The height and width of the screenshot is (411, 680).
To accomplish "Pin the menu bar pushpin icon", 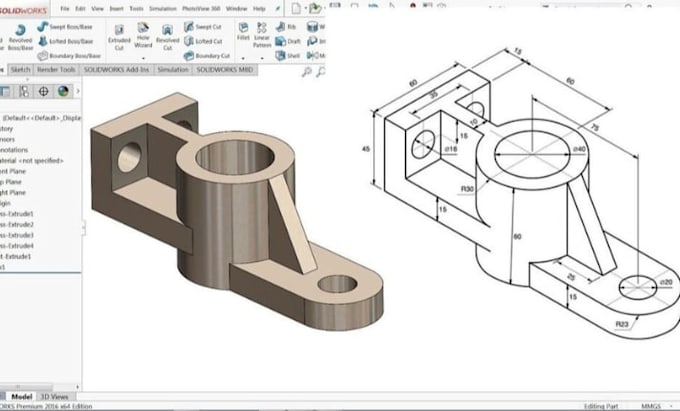I will coord(278,9).
